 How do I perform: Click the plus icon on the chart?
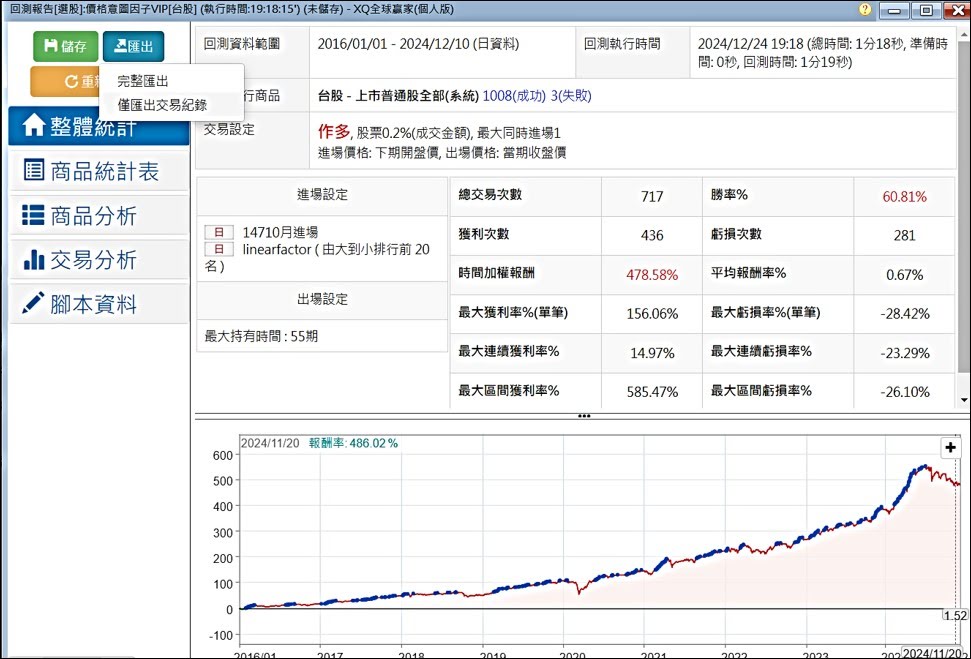[950, 448]
